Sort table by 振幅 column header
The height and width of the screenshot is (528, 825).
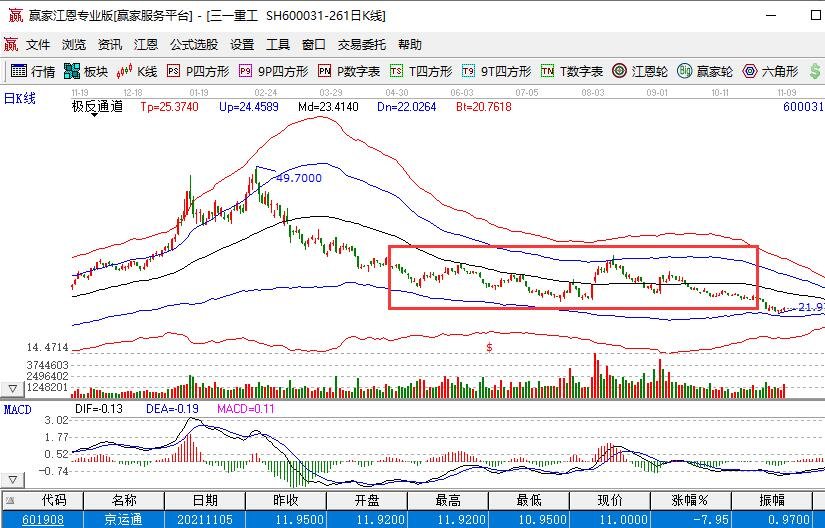point(772,500)
